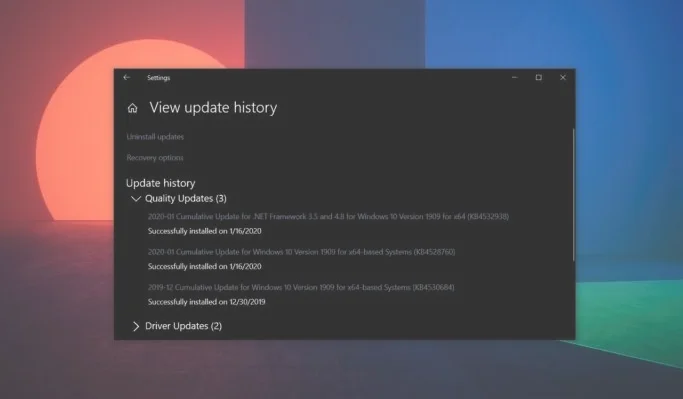Viewport: 683px width, 399px height.
Task: Open KB4530684 cumulative update link
Action: (301, 287)
